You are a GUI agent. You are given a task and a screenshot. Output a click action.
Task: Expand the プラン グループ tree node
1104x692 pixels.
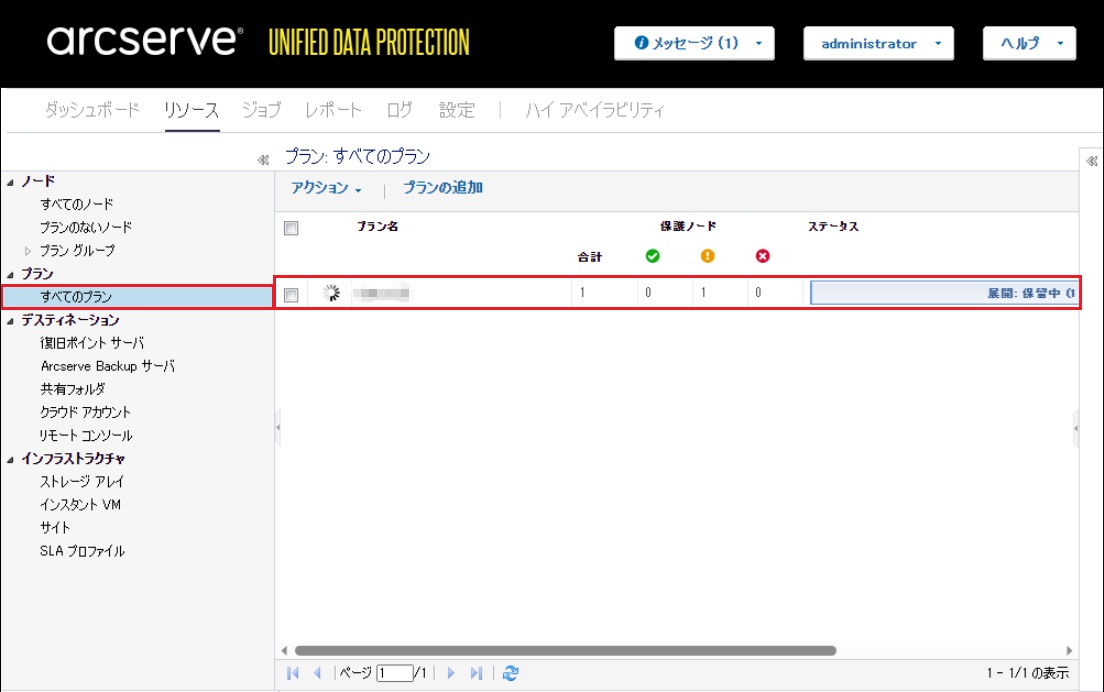(x=28, y=251)
